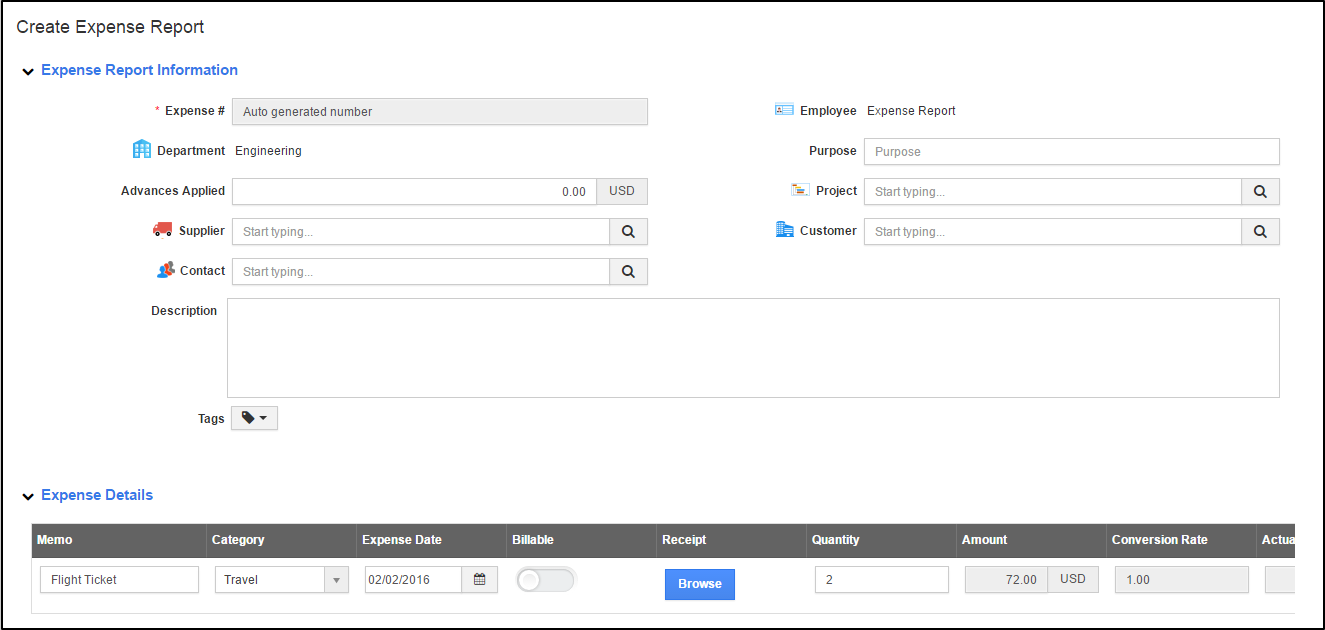Open the Tags dropdown
Viewport: 1325px width, 630px height.
[254, 418]
